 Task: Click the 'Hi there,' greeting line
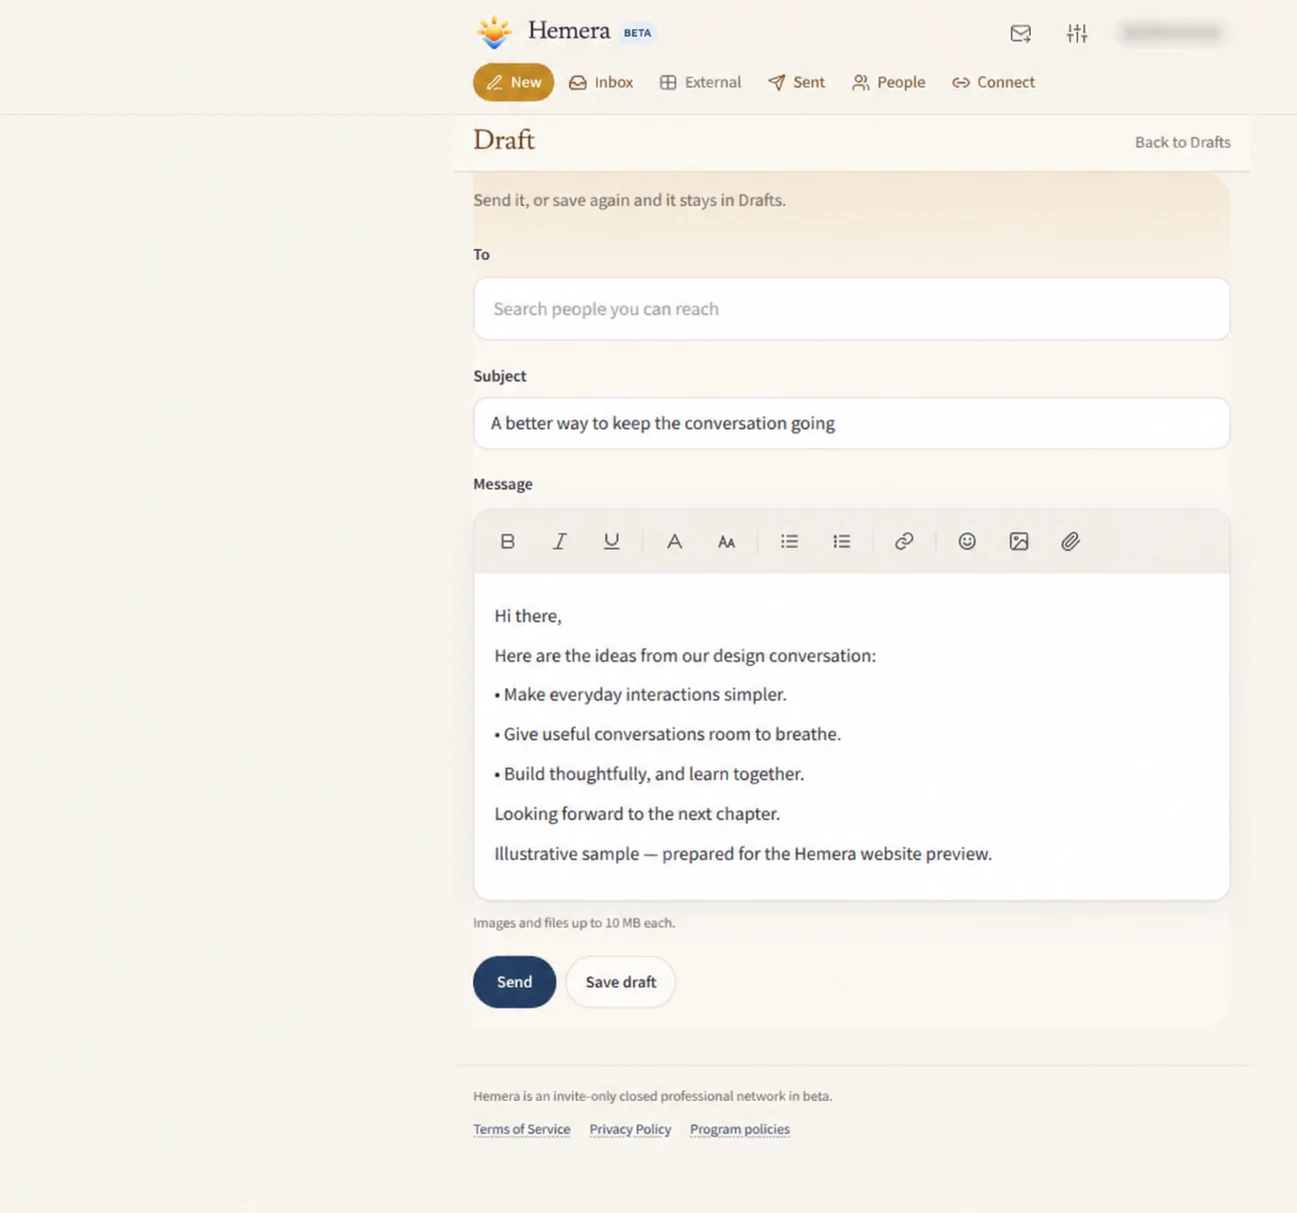tap(528, 616)
